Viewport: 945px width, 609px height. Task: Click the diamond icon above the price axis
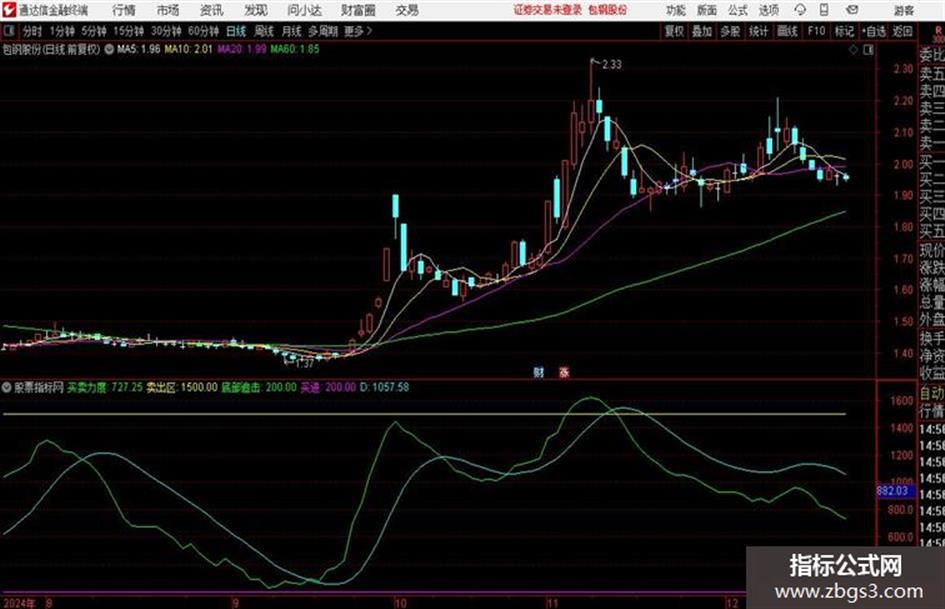tap(853, 50)
